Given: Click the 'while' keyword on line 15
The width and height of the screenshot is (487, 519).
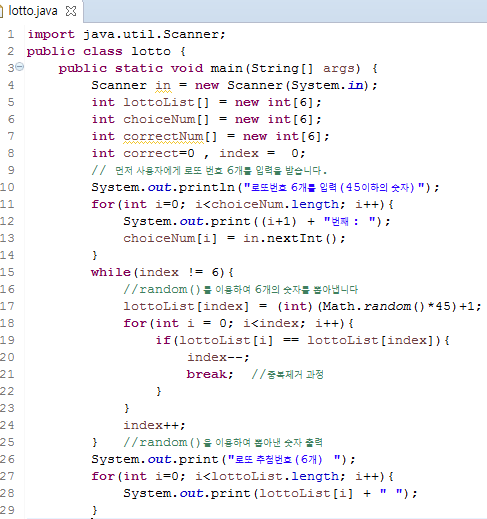Looking at the screenshot, I should [111, 272].
